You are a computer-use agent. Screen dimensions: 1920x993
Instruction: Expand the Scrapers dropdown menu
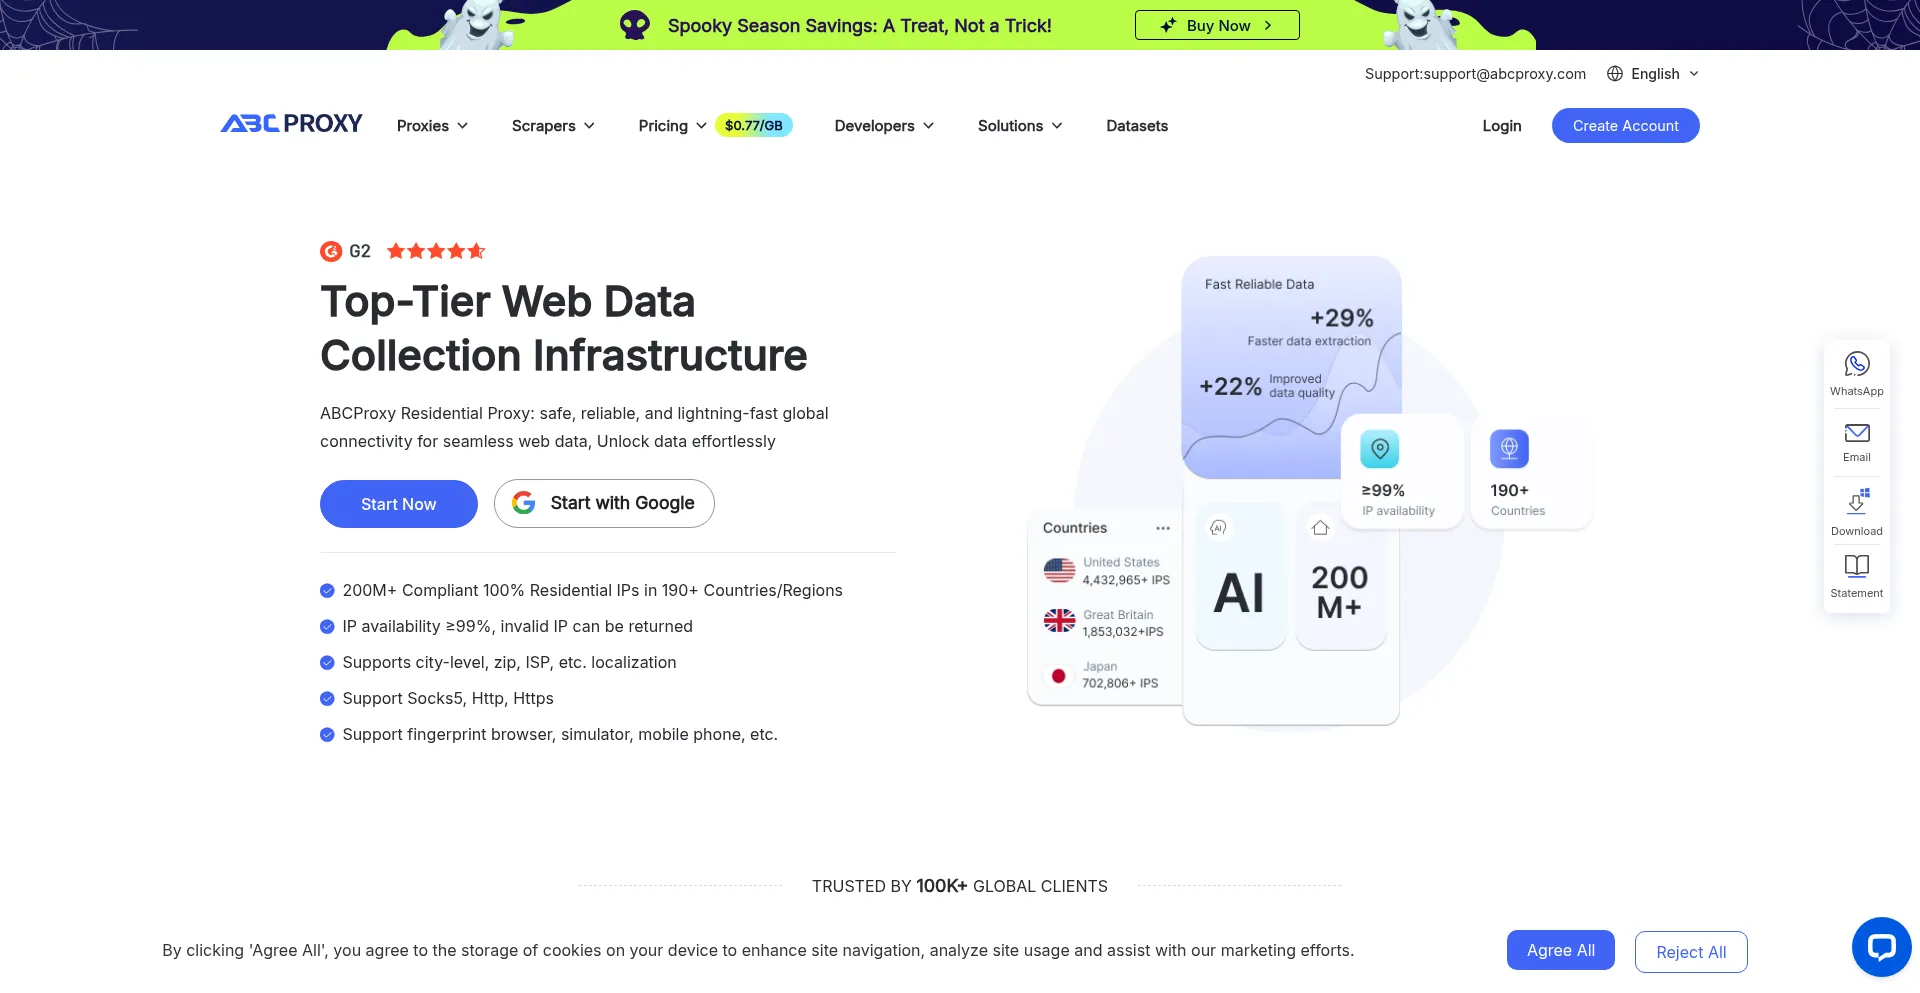(553, 126)
